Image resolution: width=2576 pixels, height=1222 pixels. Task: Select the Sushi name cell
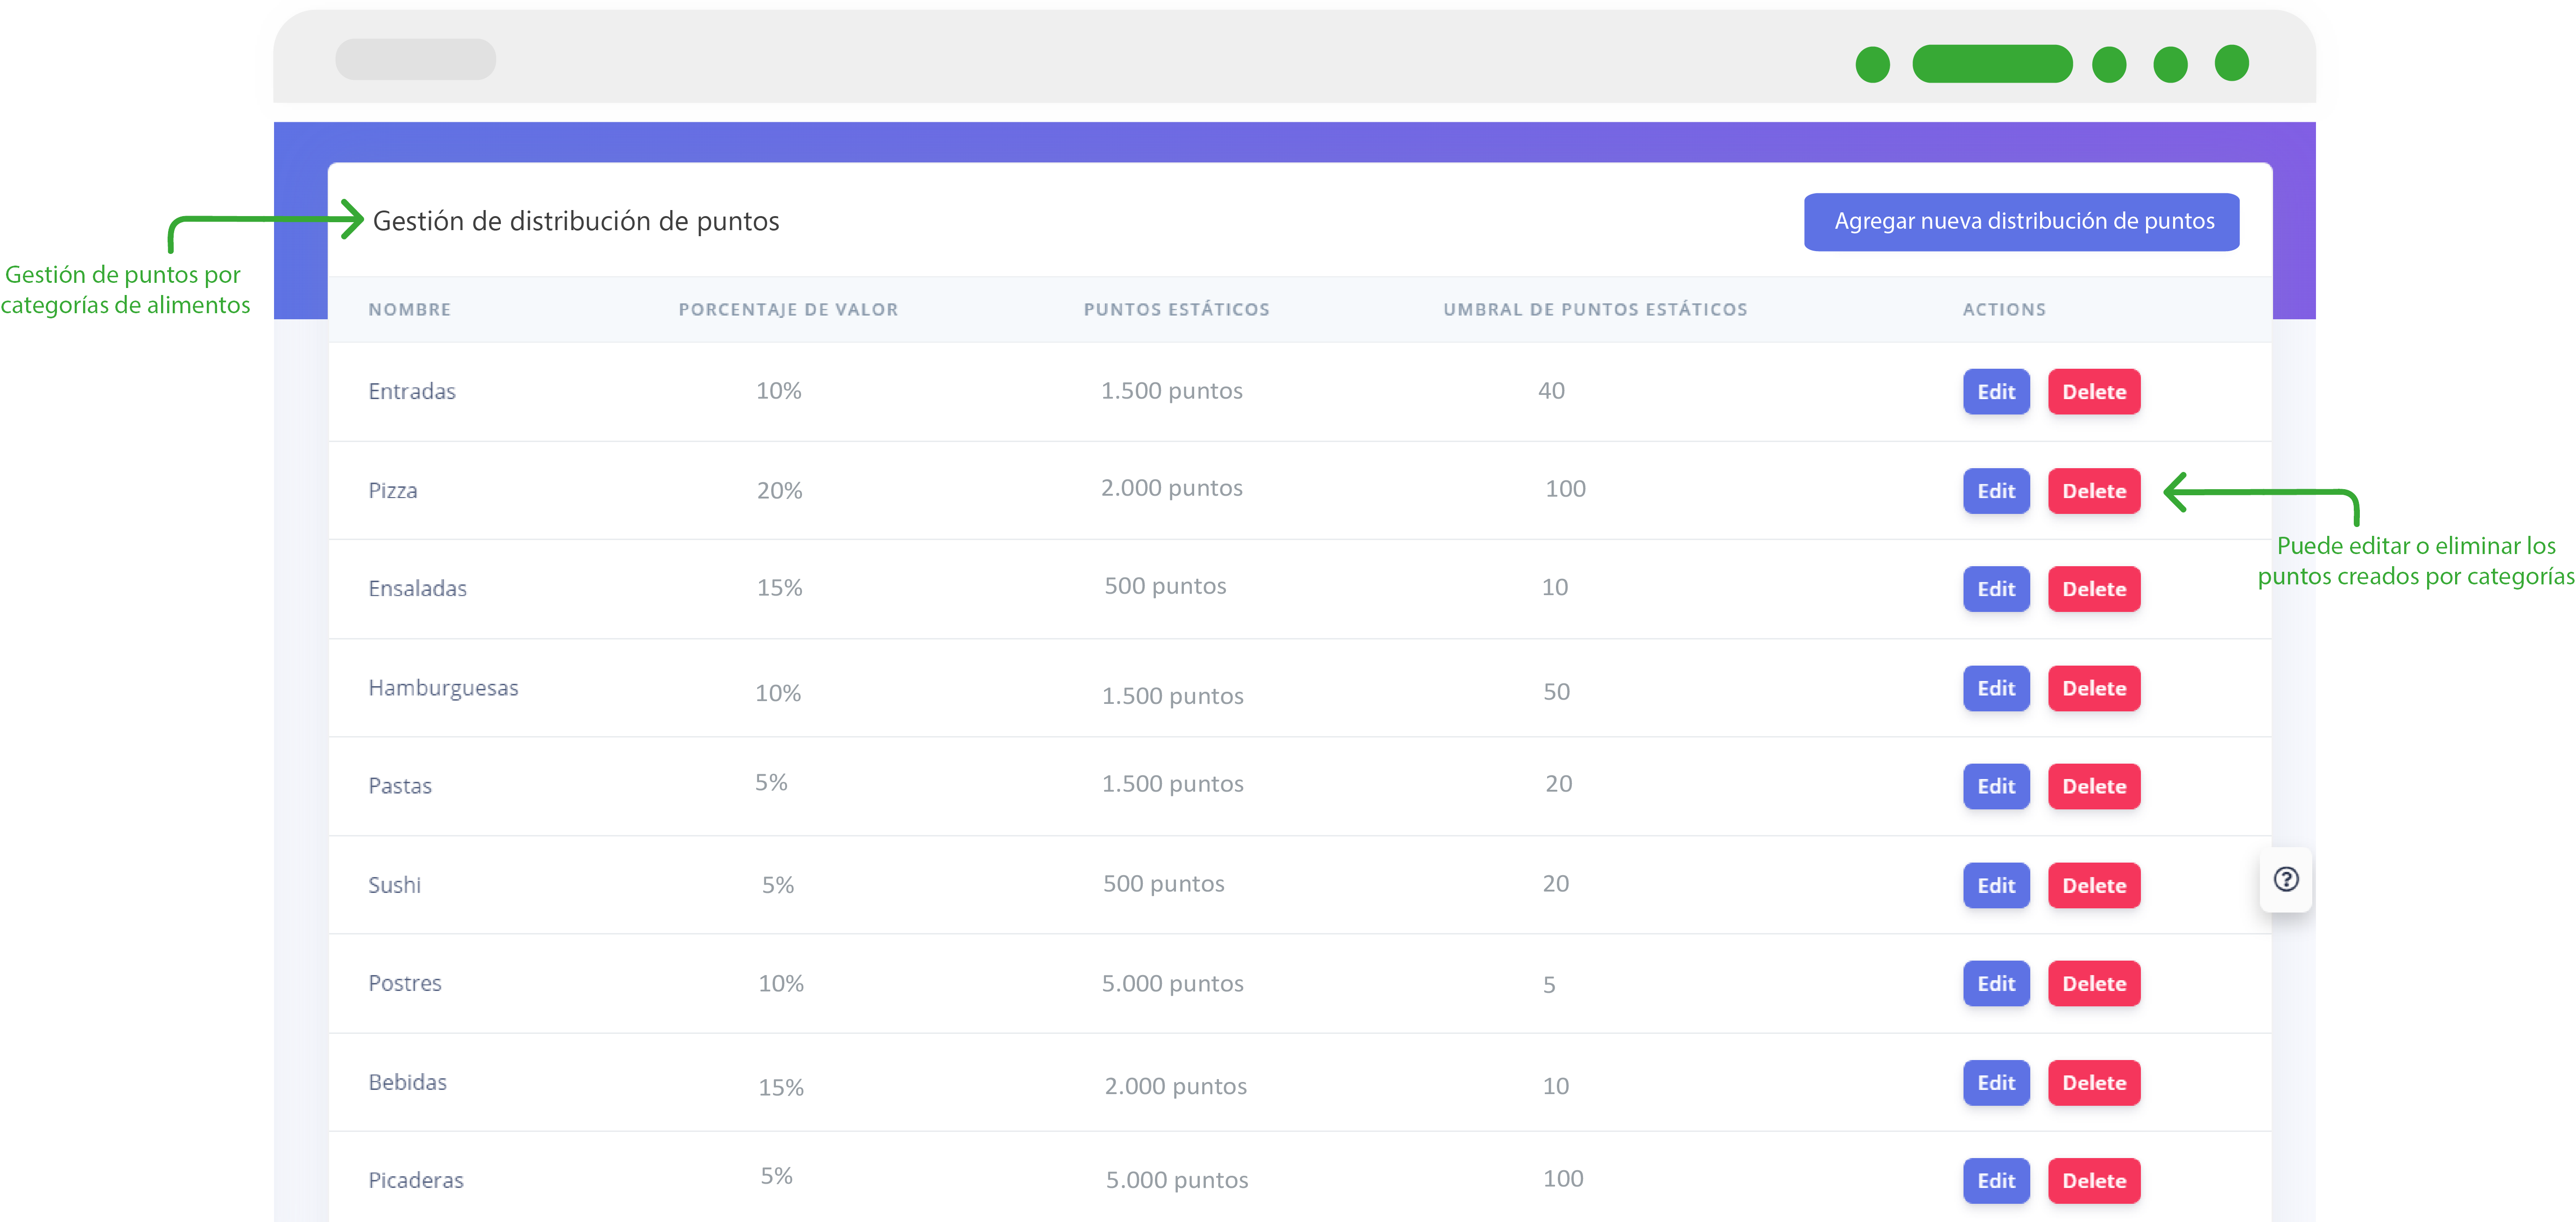(x=394, y=885)
